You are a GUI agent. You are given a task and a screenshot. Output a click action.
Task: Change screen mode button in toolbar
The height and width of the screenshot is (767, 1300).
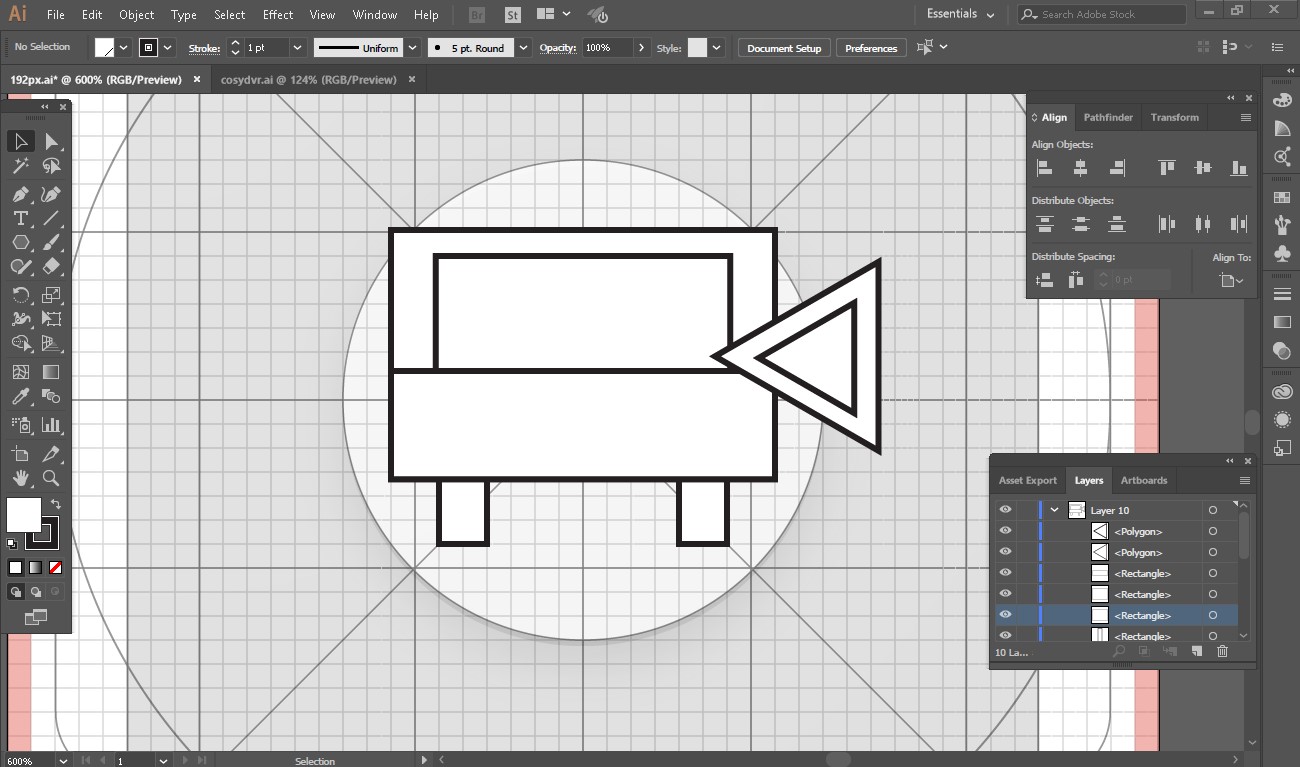pos(36,617)
